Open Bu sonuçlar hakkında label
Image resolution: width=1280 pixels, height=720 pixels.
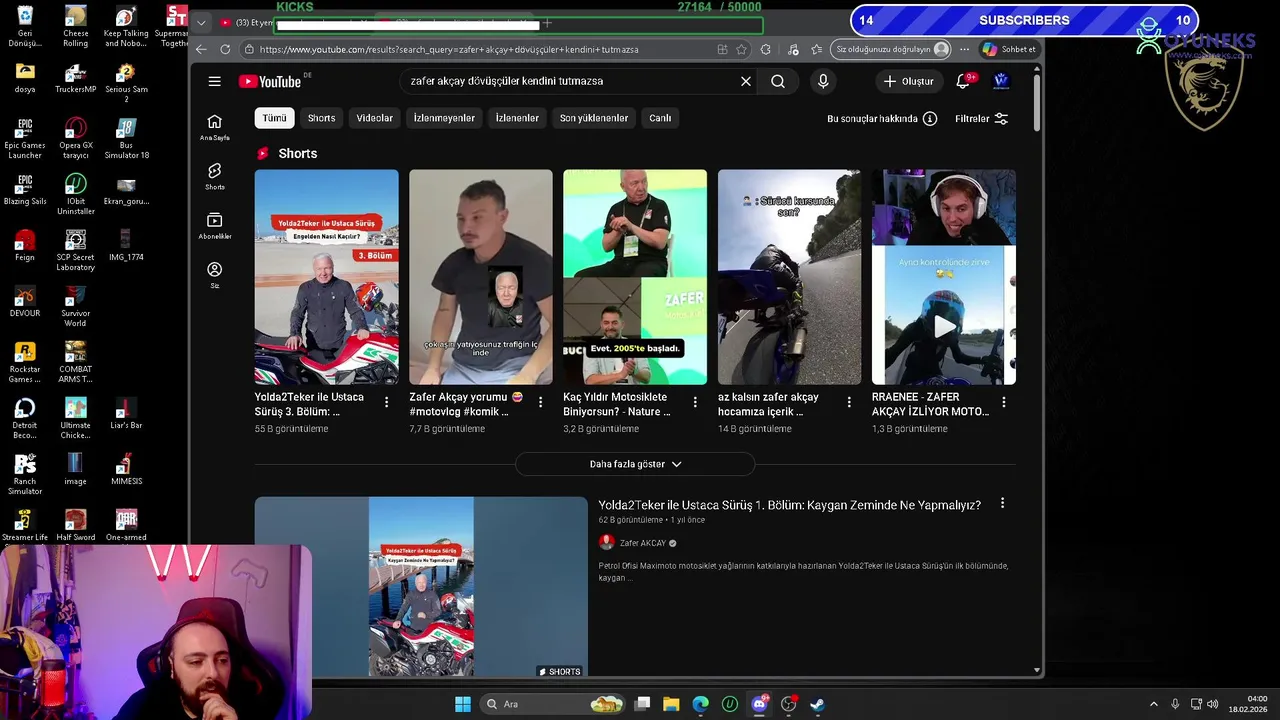click(872, 118)
